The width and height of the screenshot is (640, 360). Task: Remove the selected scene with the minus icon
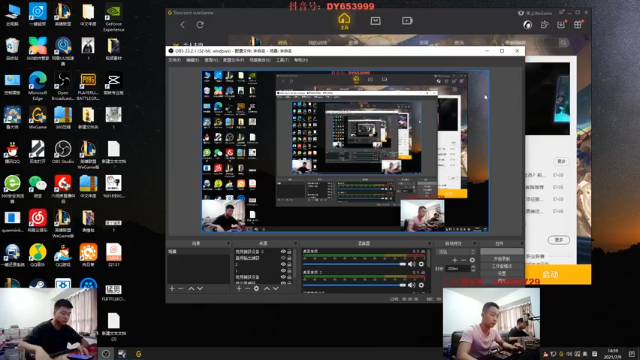click(x=181, y=289)
